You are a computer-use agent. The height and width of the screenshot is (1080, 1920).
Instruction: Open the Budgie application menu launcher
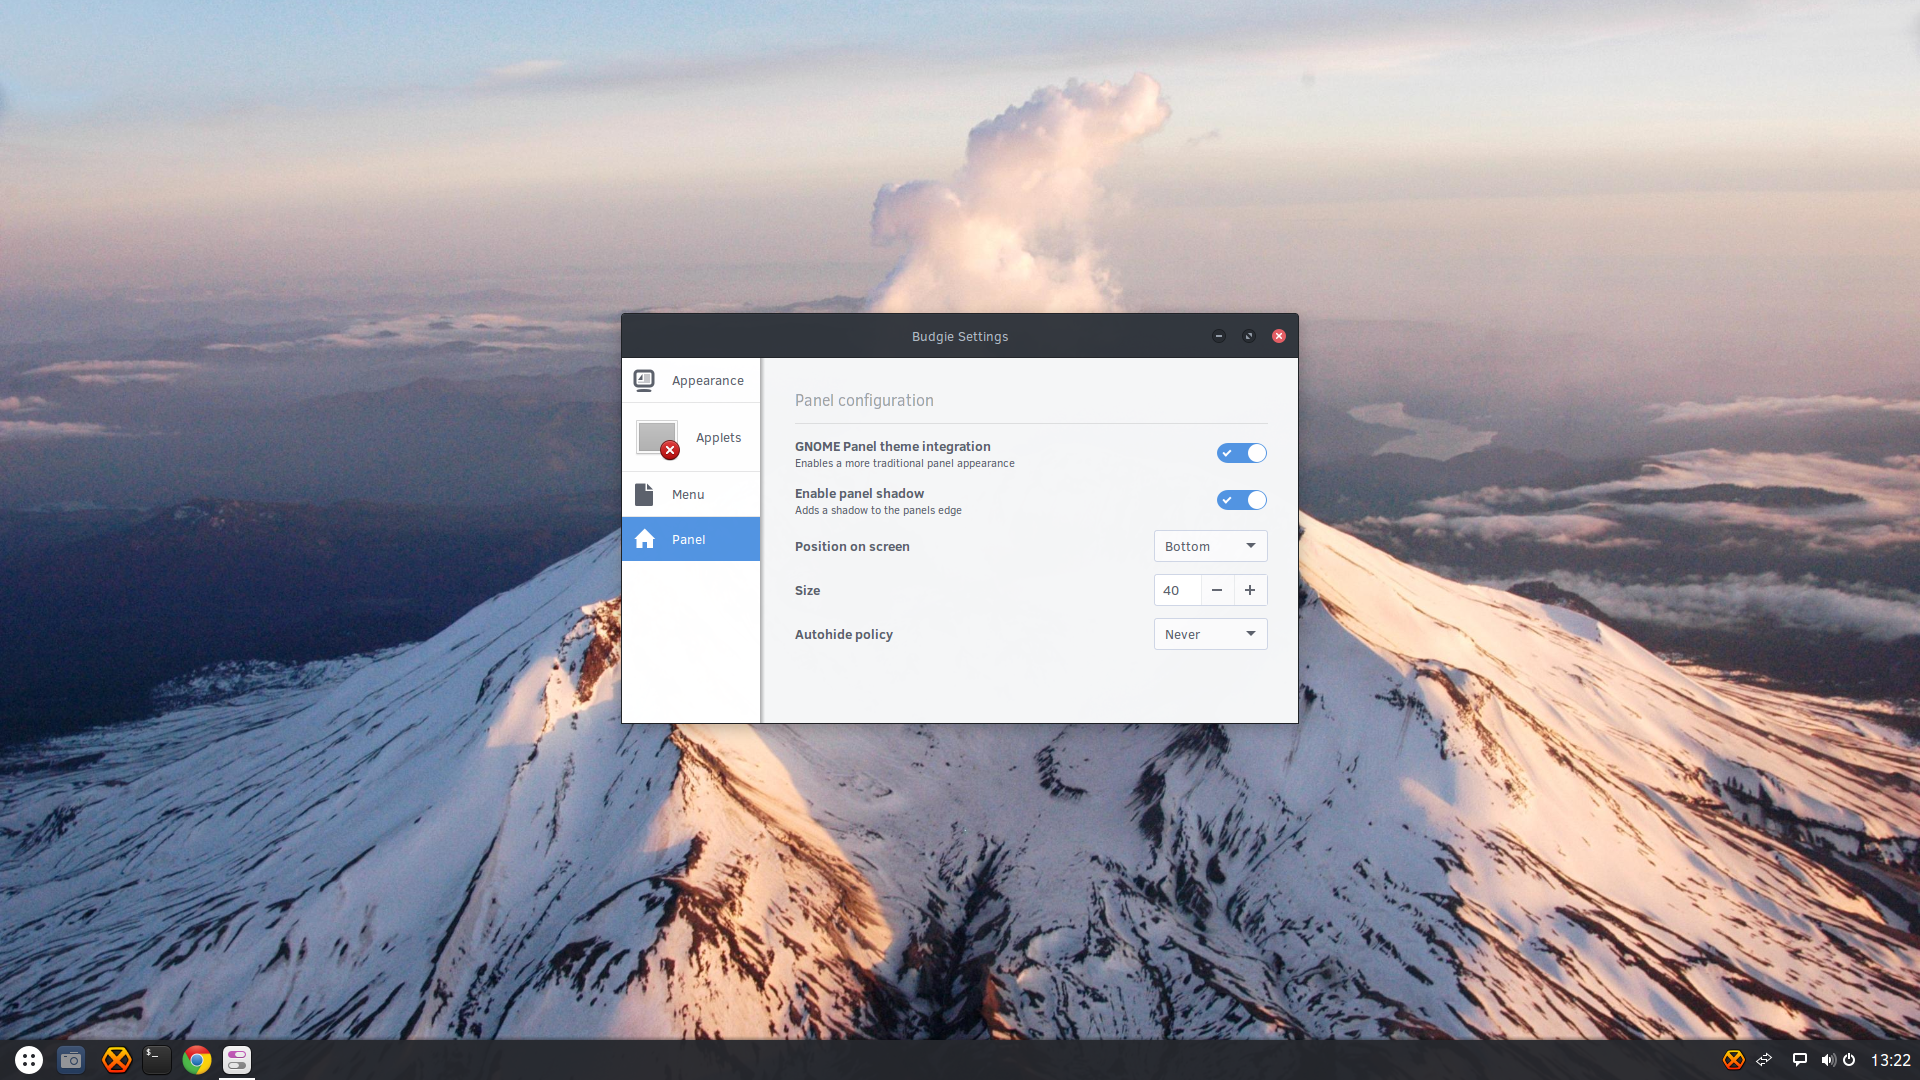click(x=29, y=1060)
